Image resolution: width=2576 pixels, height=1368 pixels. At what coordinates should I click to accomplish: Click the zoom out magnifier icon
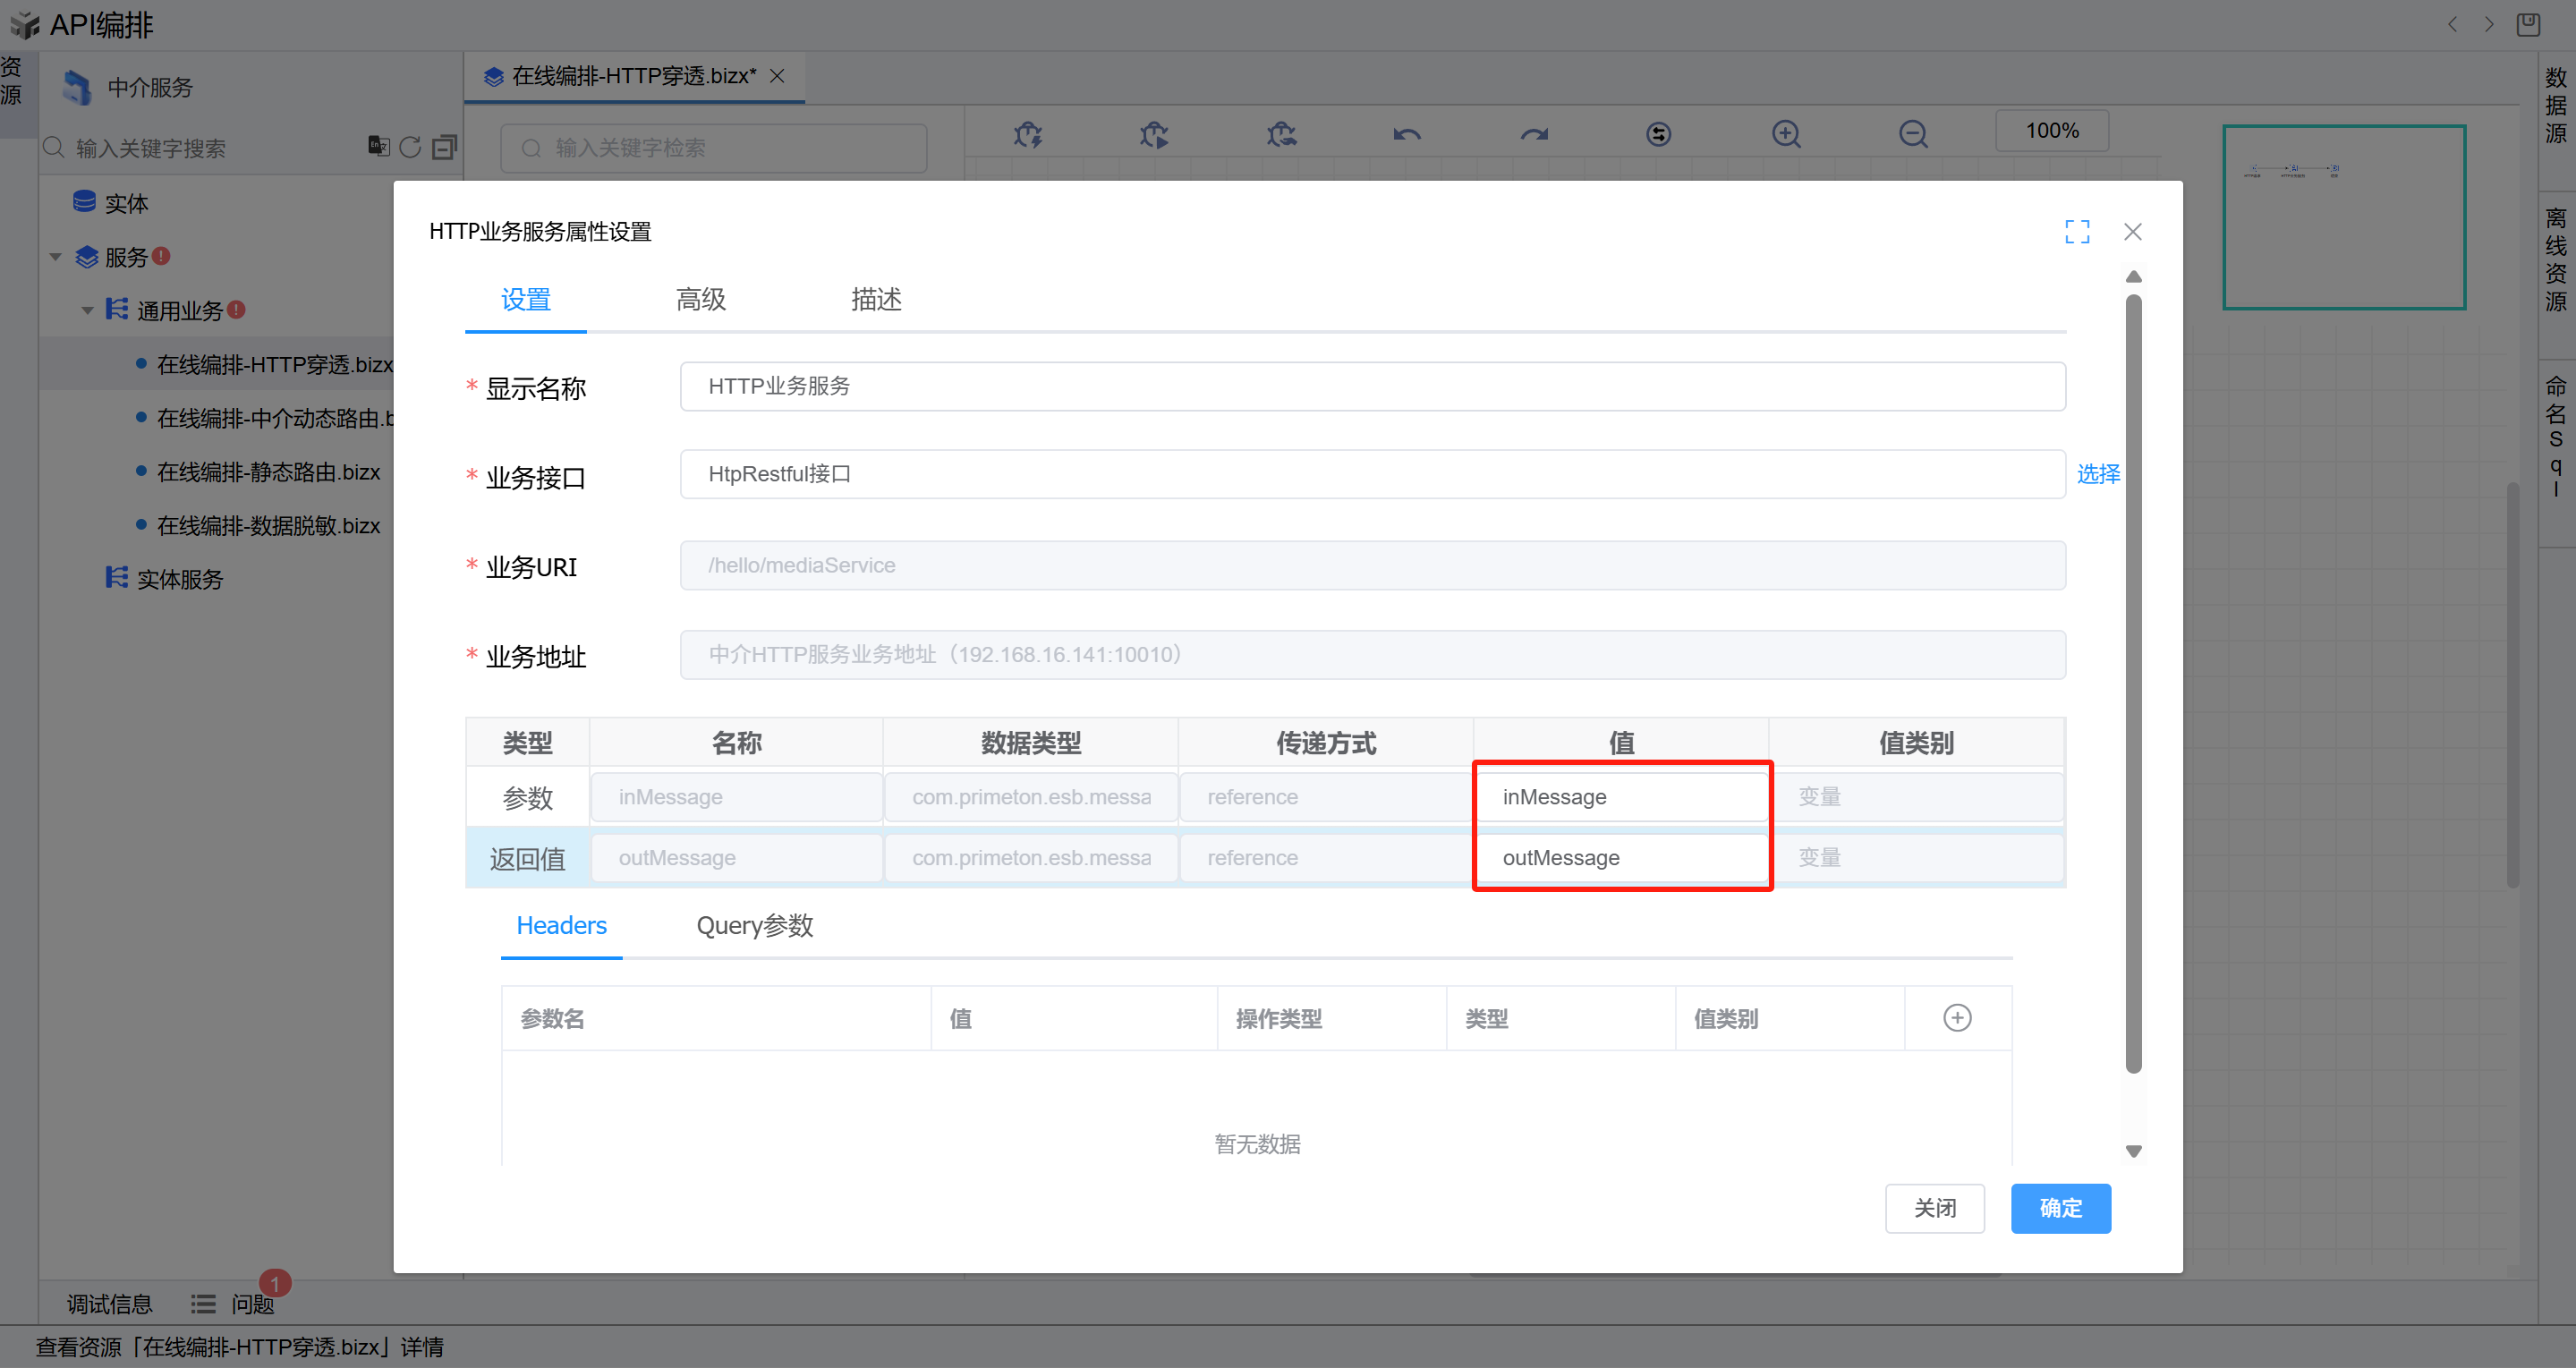[x=1913, y=134]
